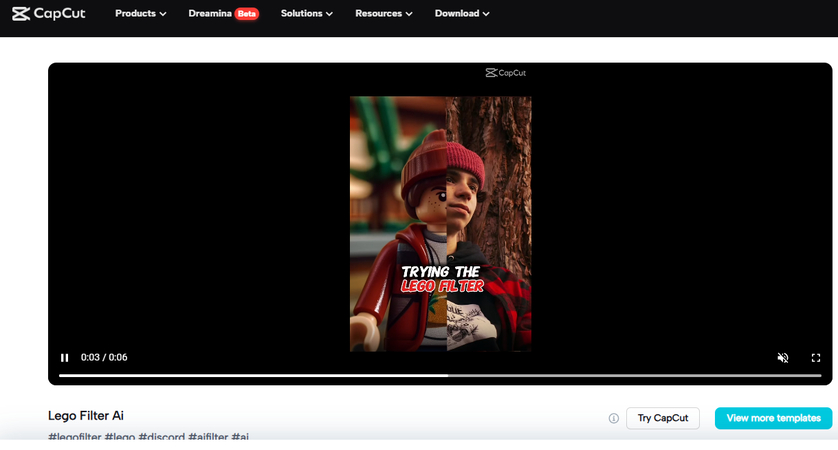
Task: Click the Lego Filter Ai title
Action: point(86,416)
